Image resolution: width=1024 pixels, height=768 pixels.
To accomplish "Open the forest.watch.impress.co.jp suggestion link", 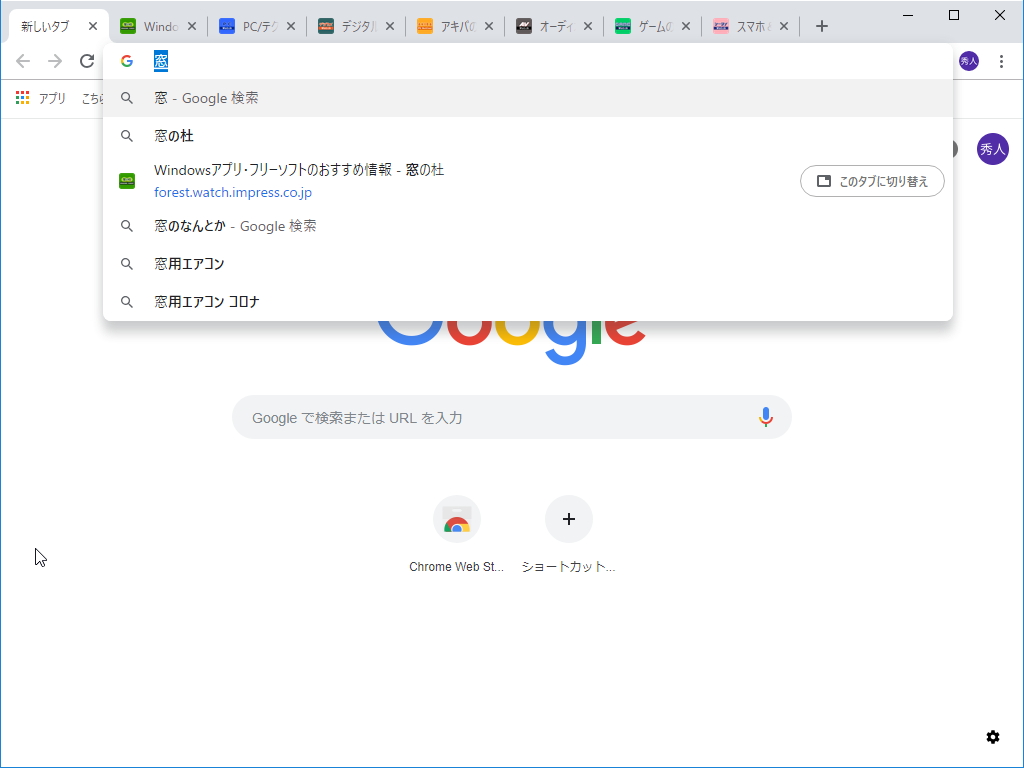I will tap(233, 192).
